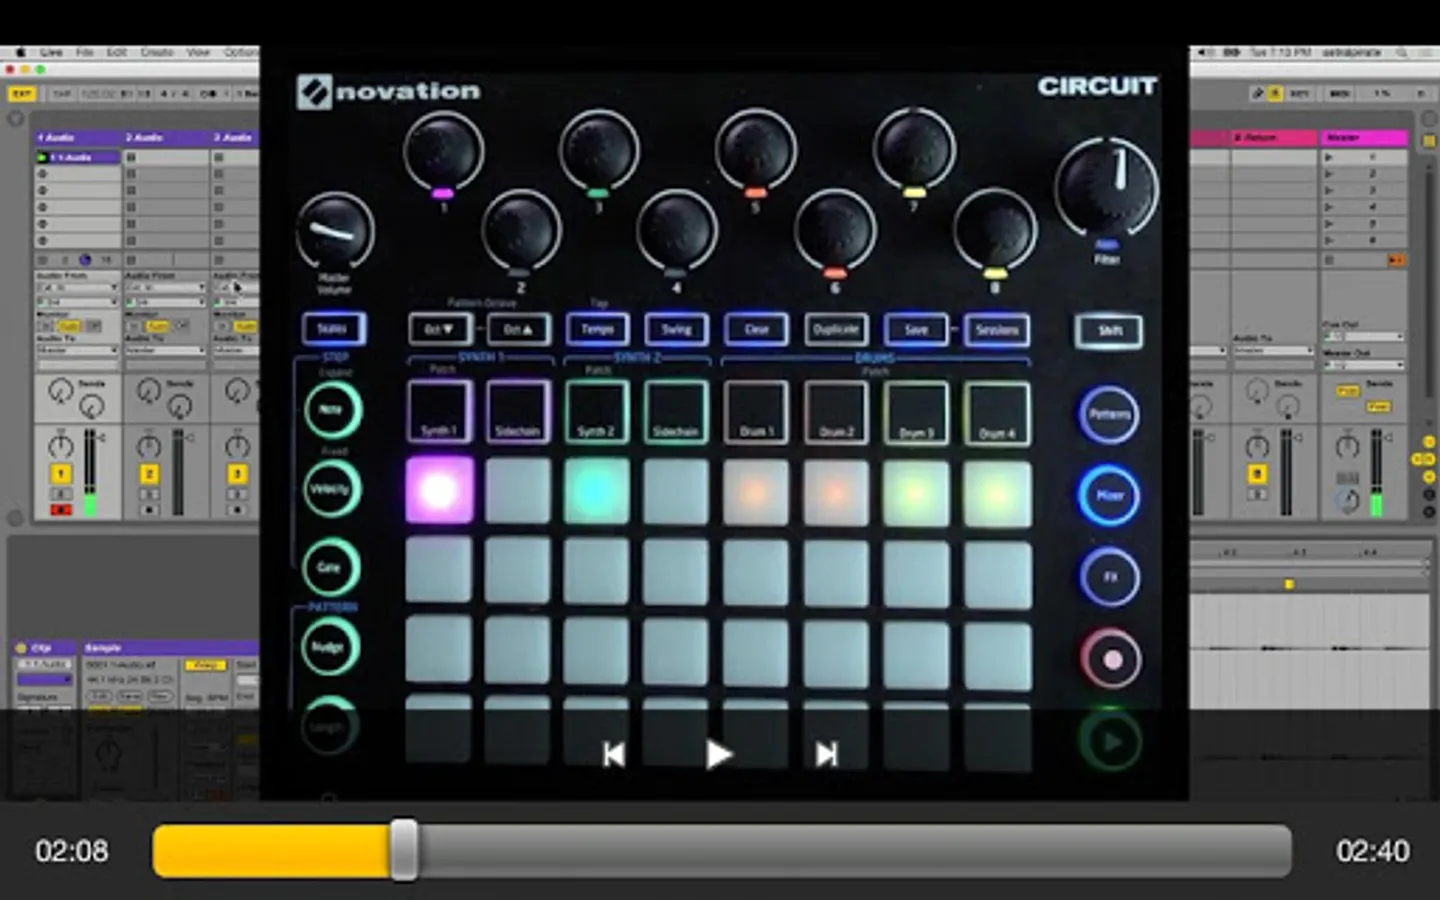Click orange Back to Arrangement button
Image resolution: width=1440 pixels, height=900 pixels.
click(1396, 260)
